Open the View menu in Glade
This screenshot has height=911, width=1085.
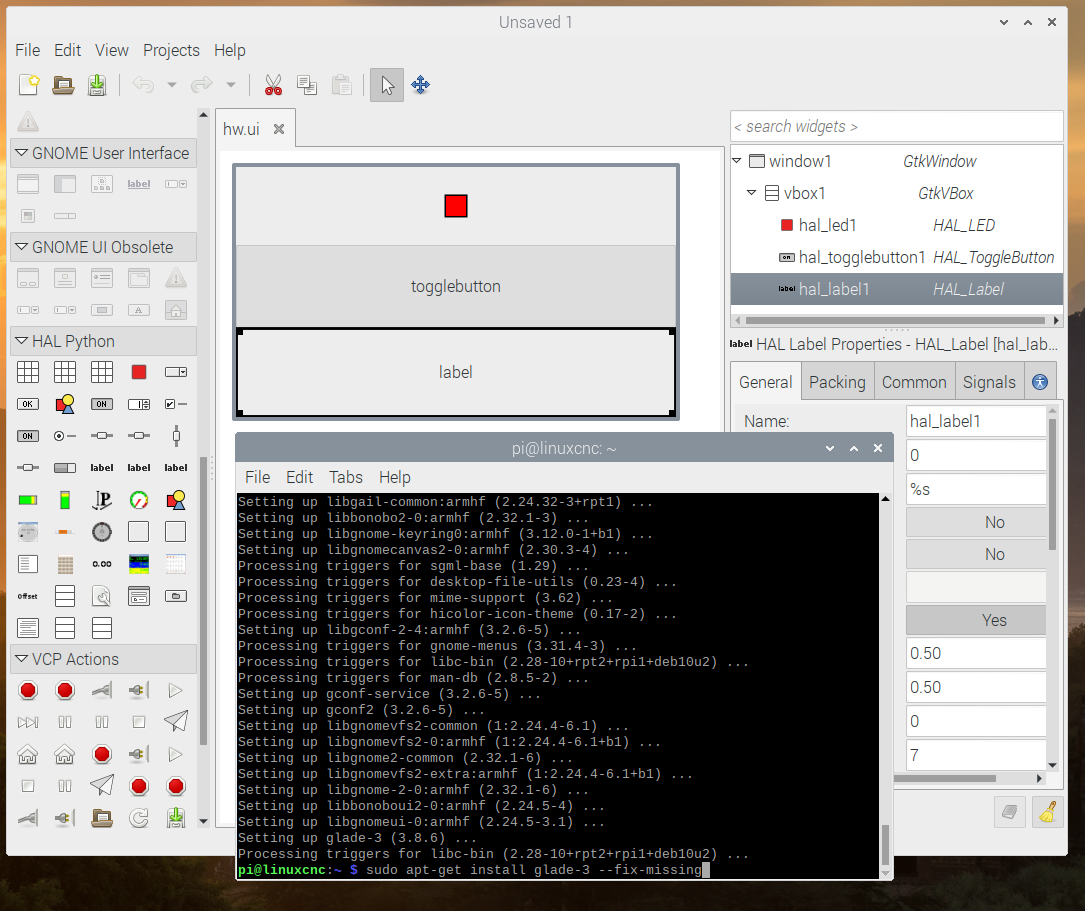tap(111, 50)
